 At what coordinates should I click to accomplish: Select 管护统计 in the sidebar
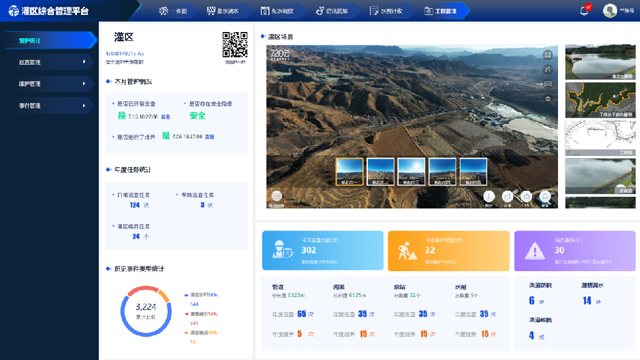tap(51, 40)
